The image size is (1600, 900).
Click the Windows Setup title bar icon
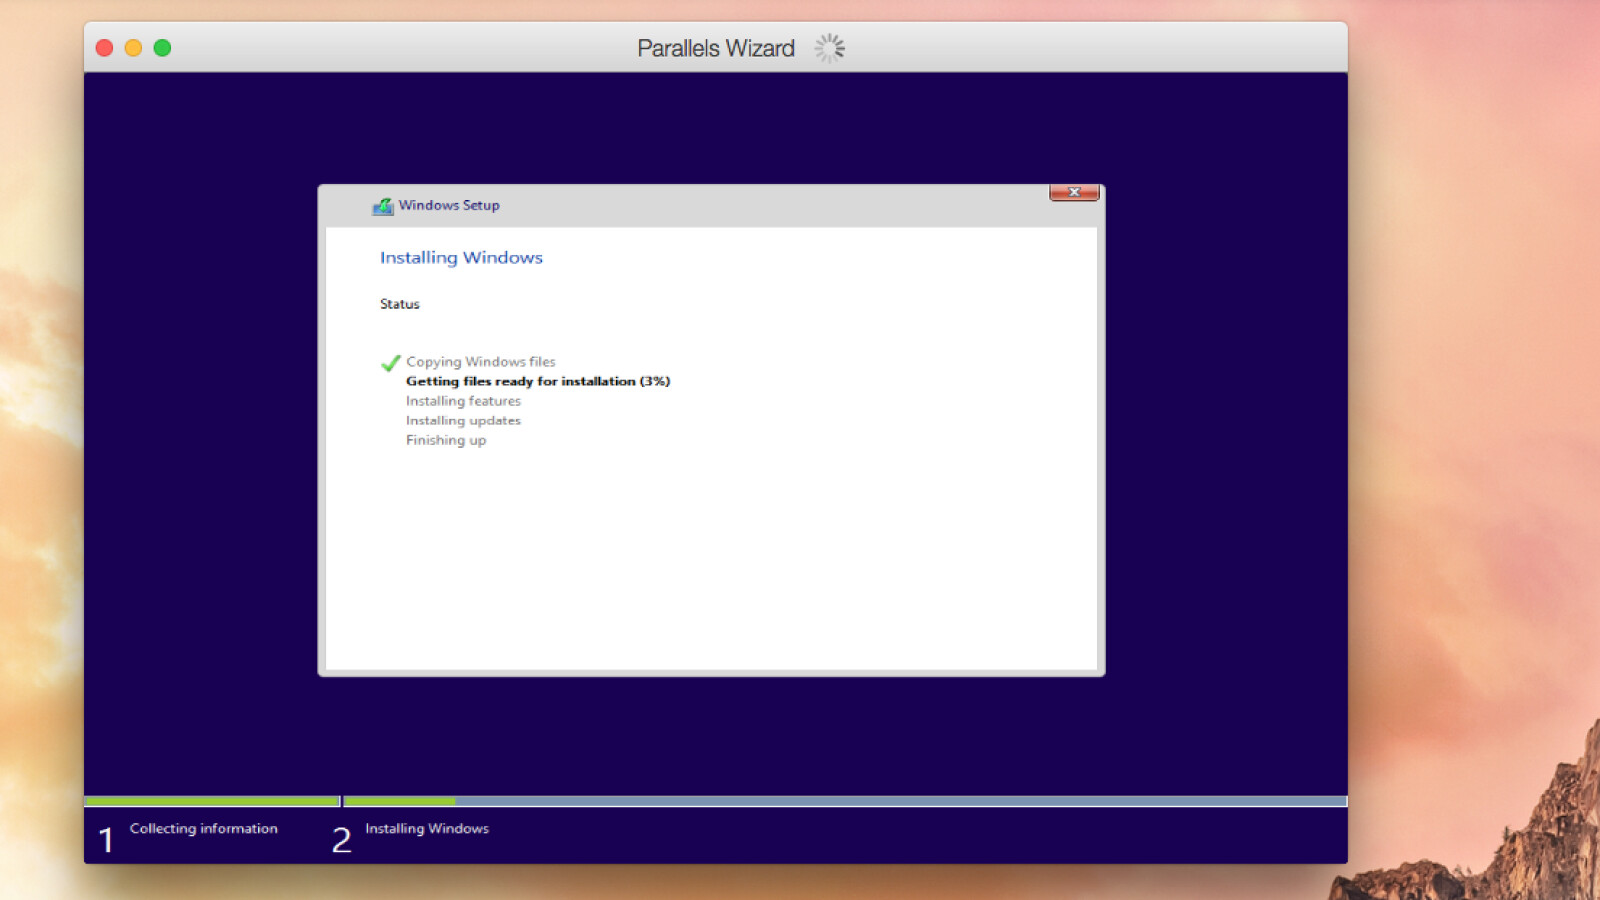[x=383, y=206]
